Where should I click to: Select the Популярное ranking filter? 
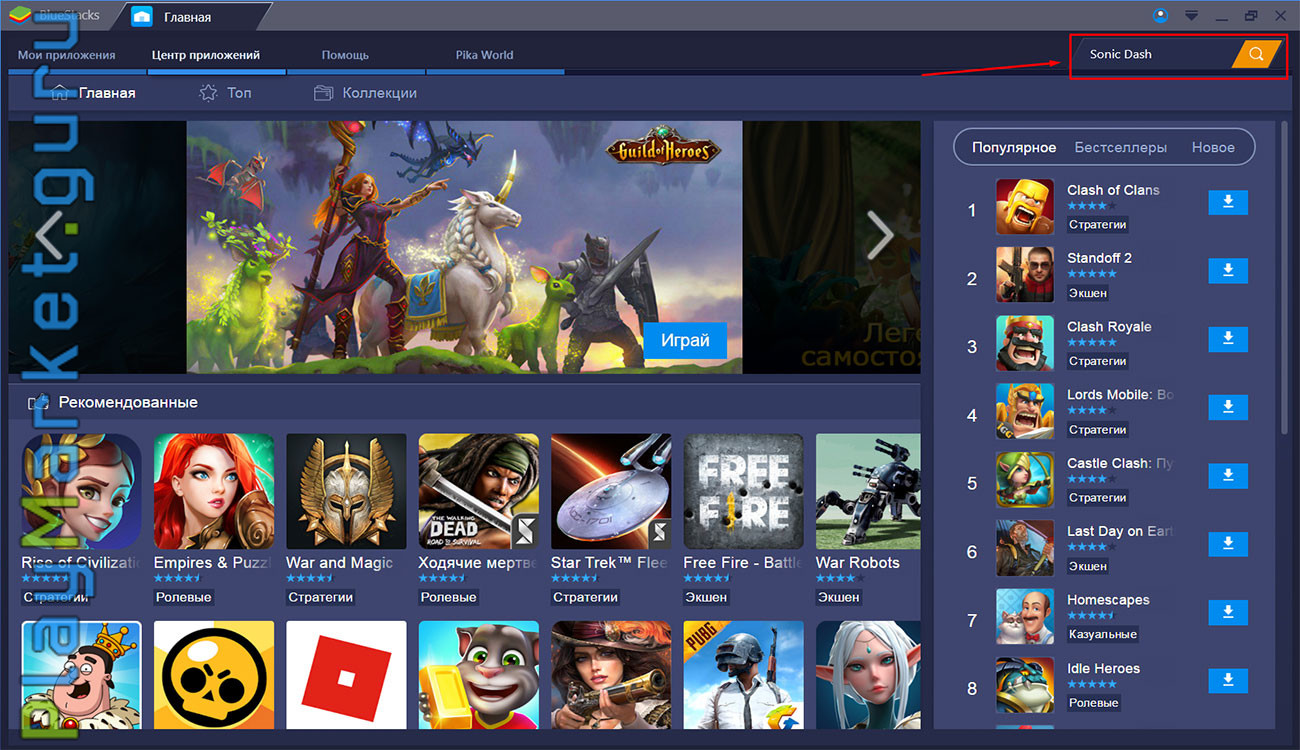pyautogui.click(x=1013, y=147)
